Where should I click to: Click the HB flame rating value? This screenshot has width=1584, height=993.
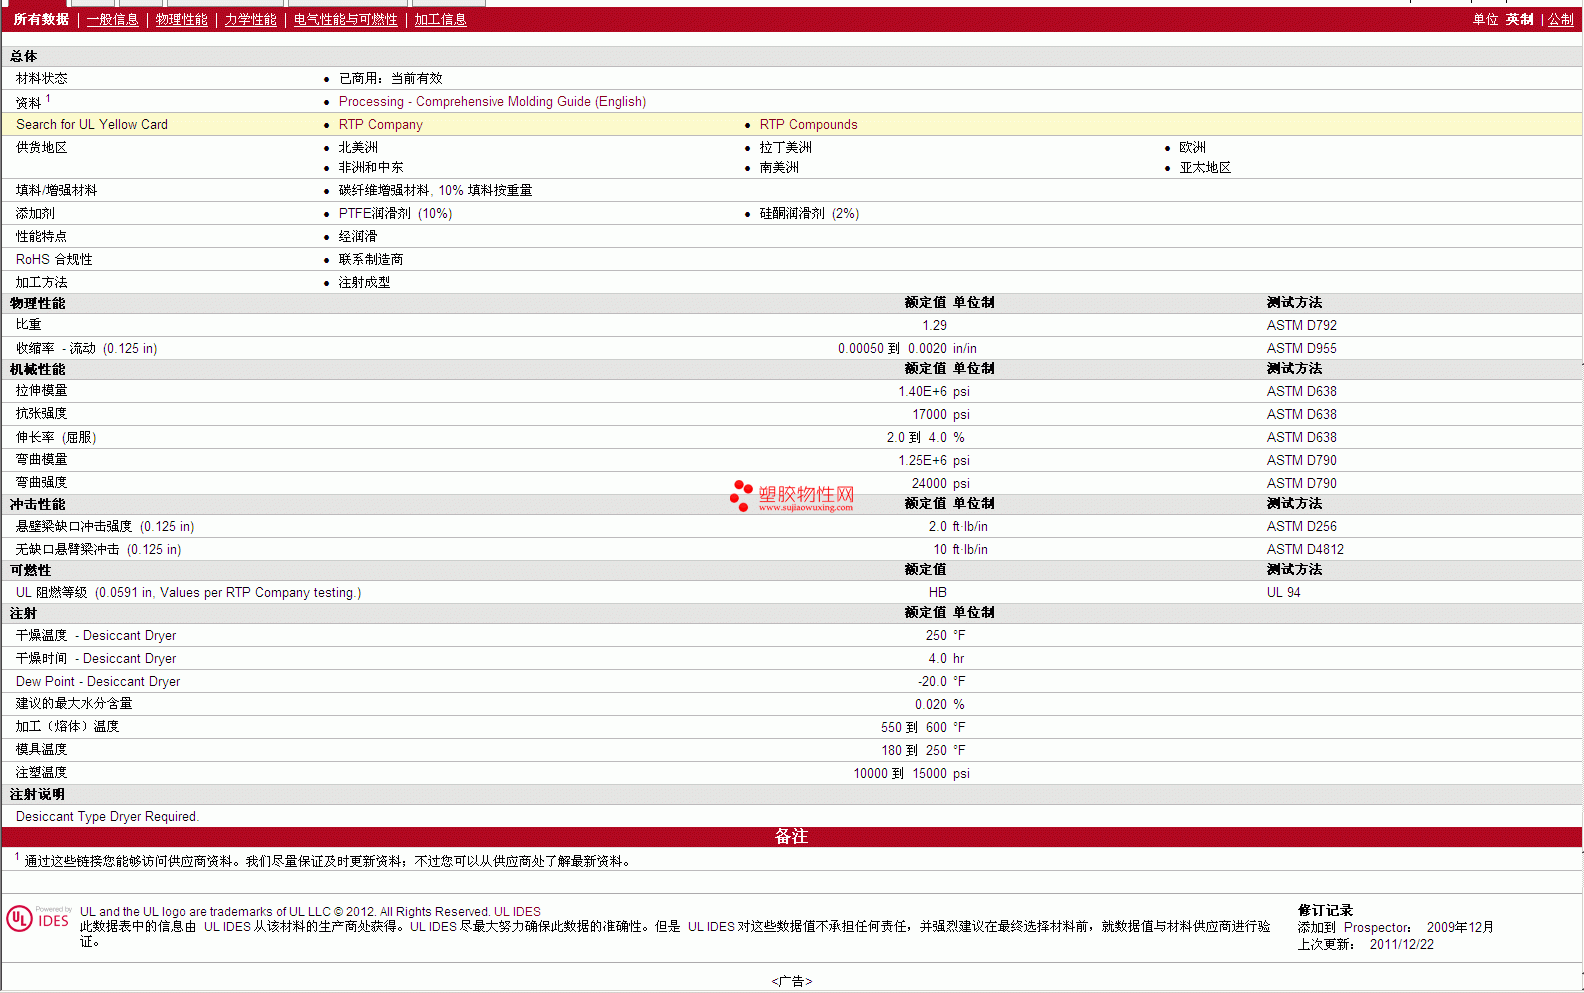[937, 592]
